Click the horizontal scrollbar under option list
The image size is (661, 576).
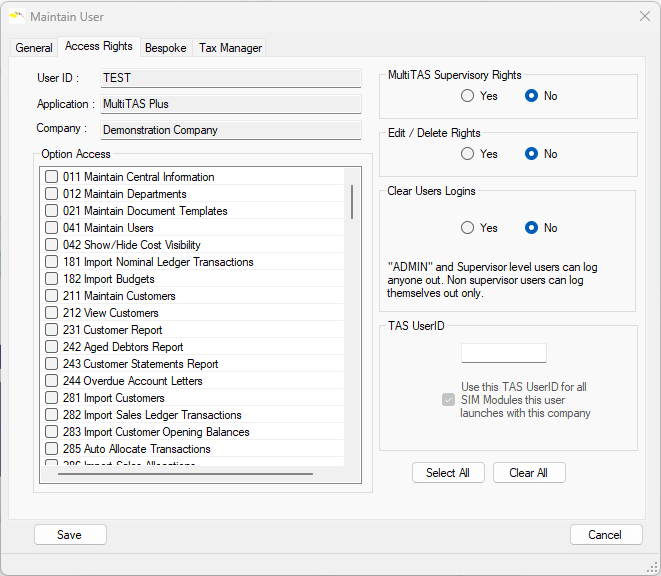pyautogui.click(x=185, y=474)
